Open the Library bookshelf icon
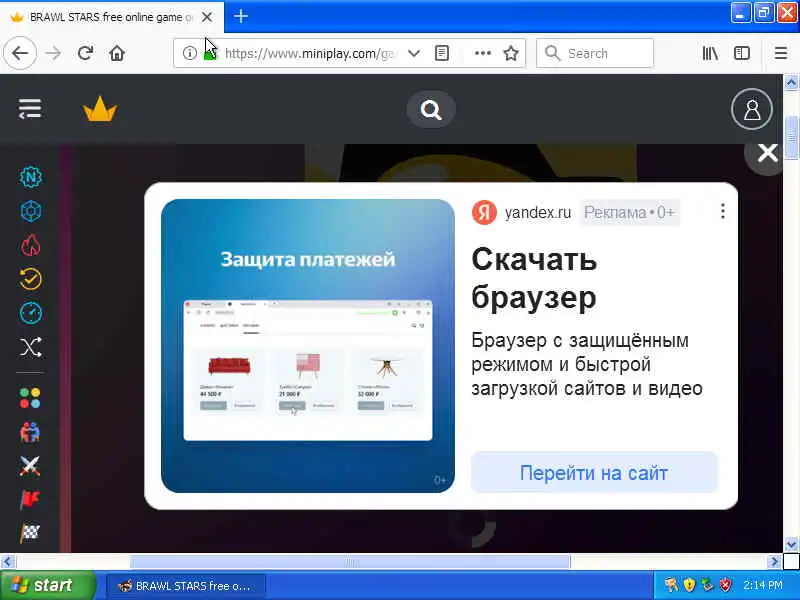The width and height of the screenshot is (800, 600). (710, 53)
